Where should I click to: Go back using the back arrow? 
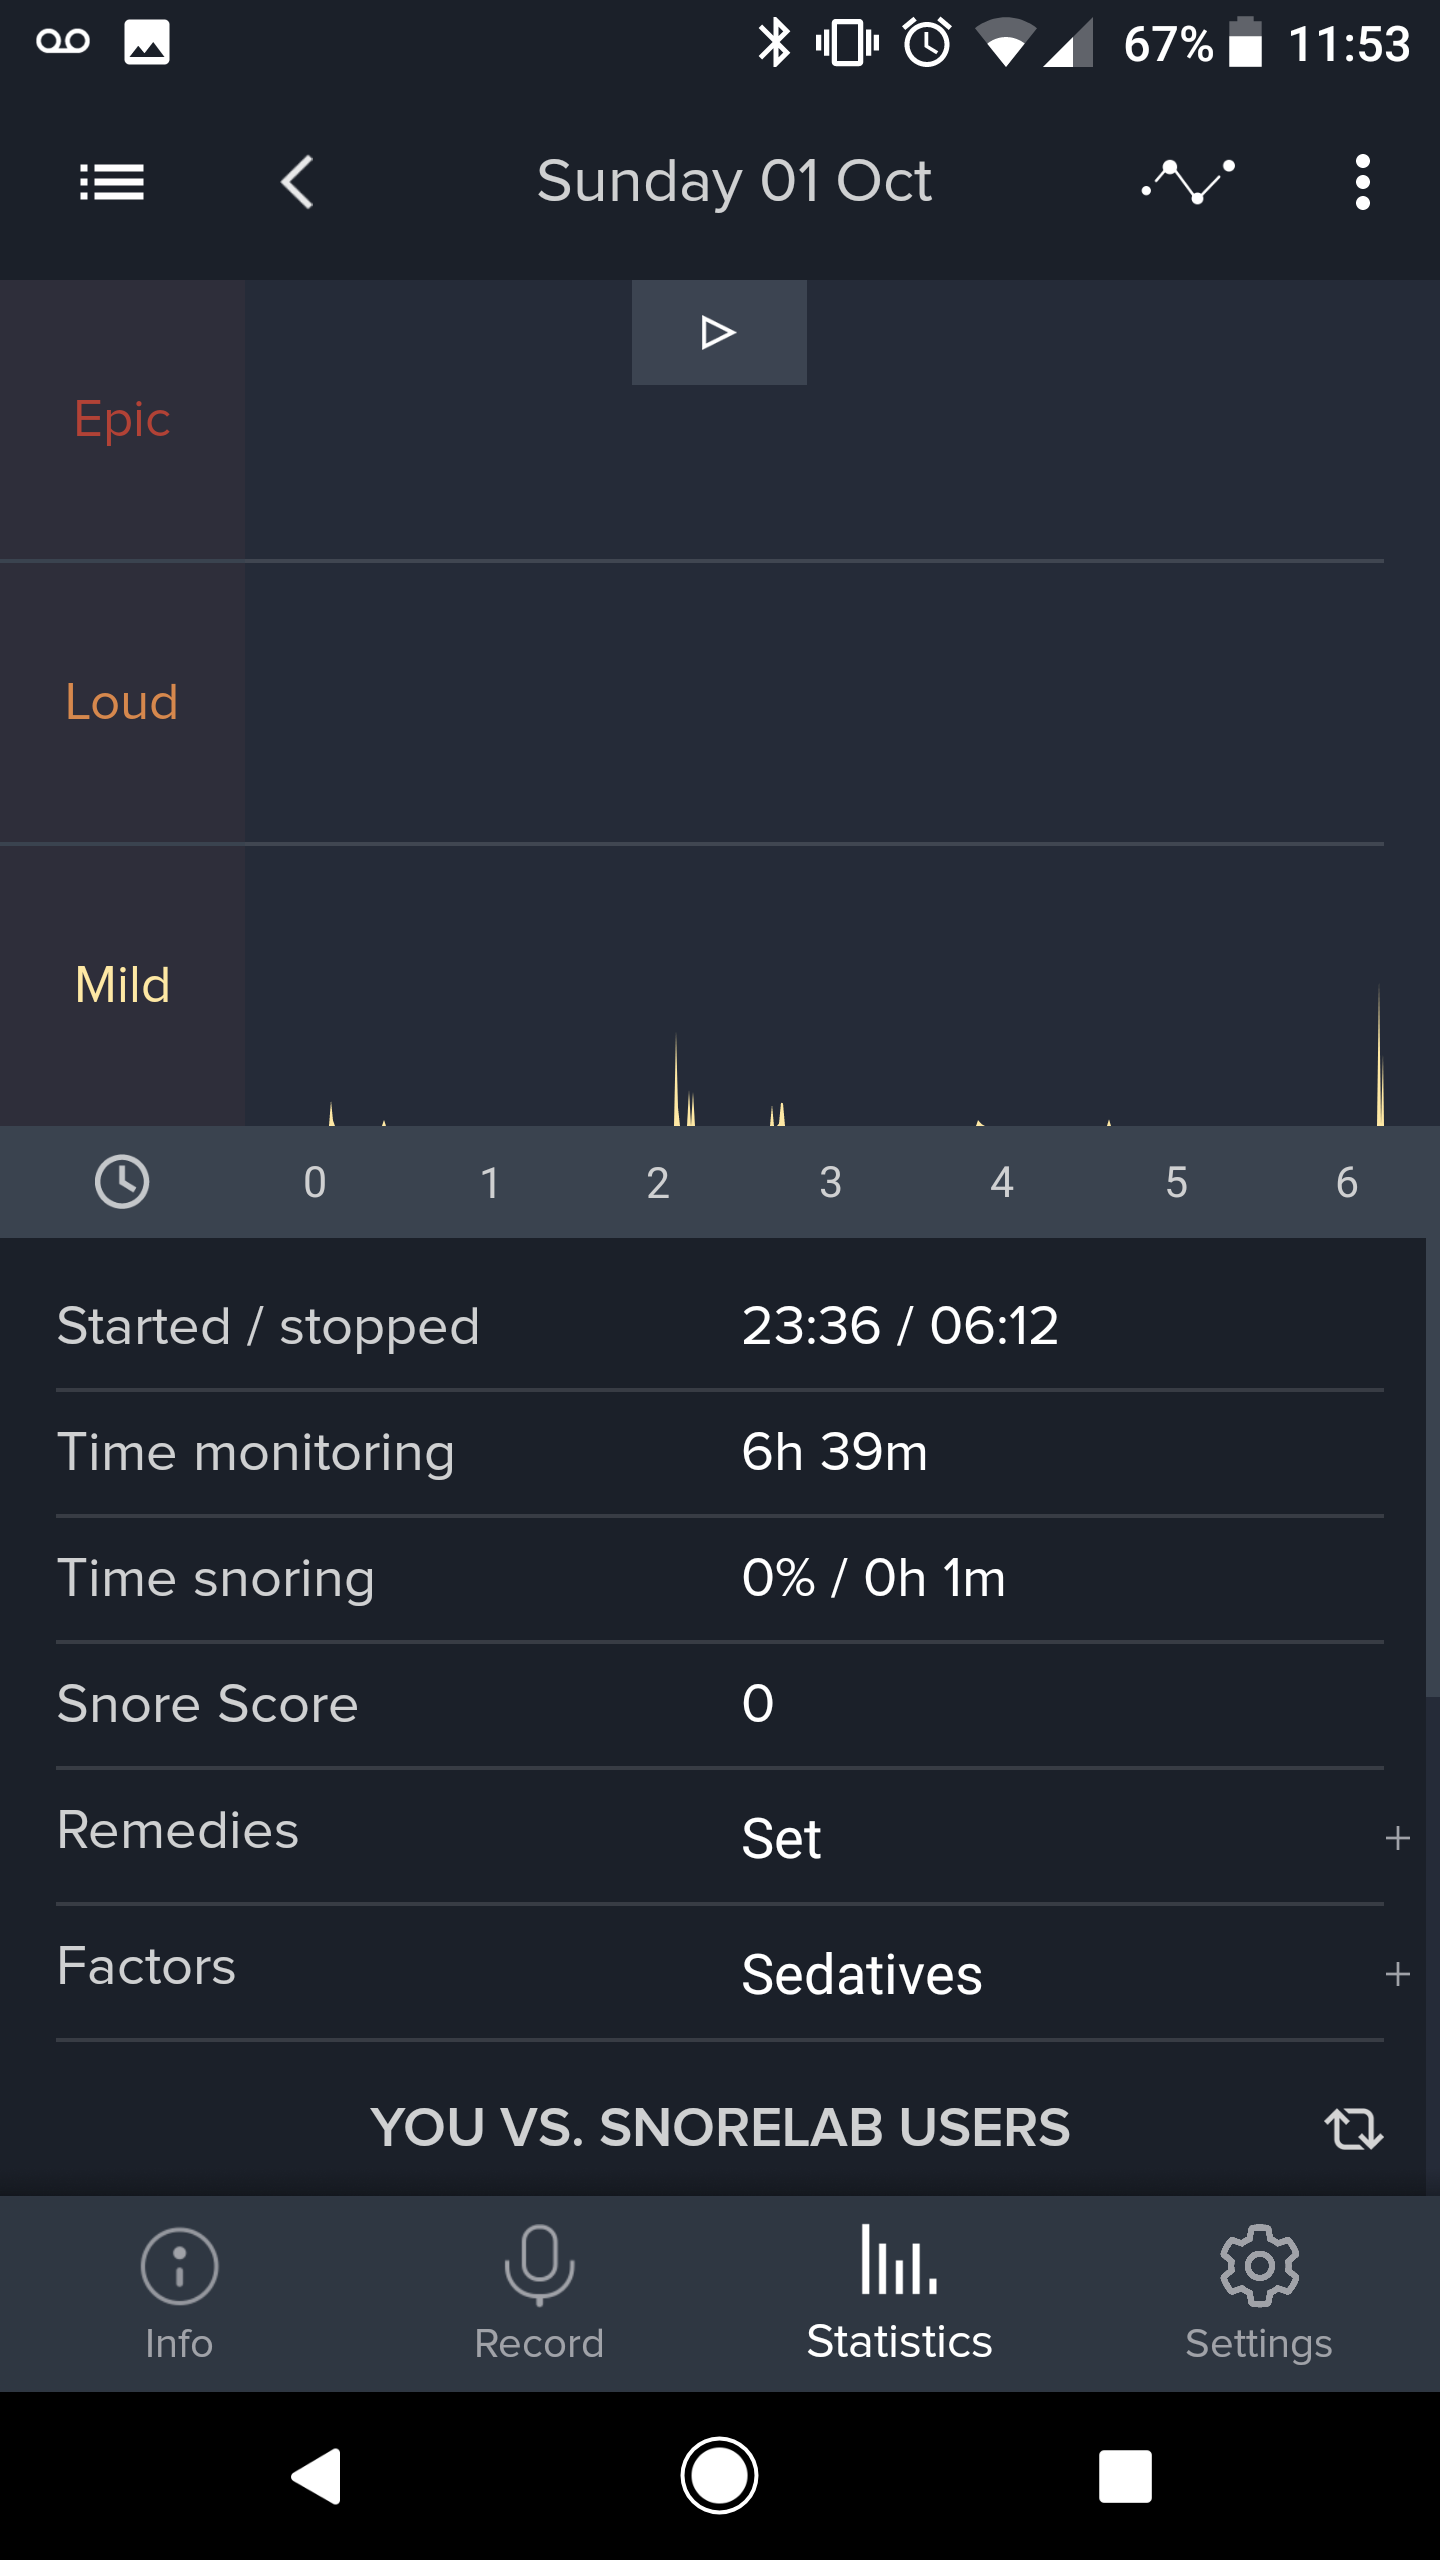pyautogui.click(x=295, y=182)
